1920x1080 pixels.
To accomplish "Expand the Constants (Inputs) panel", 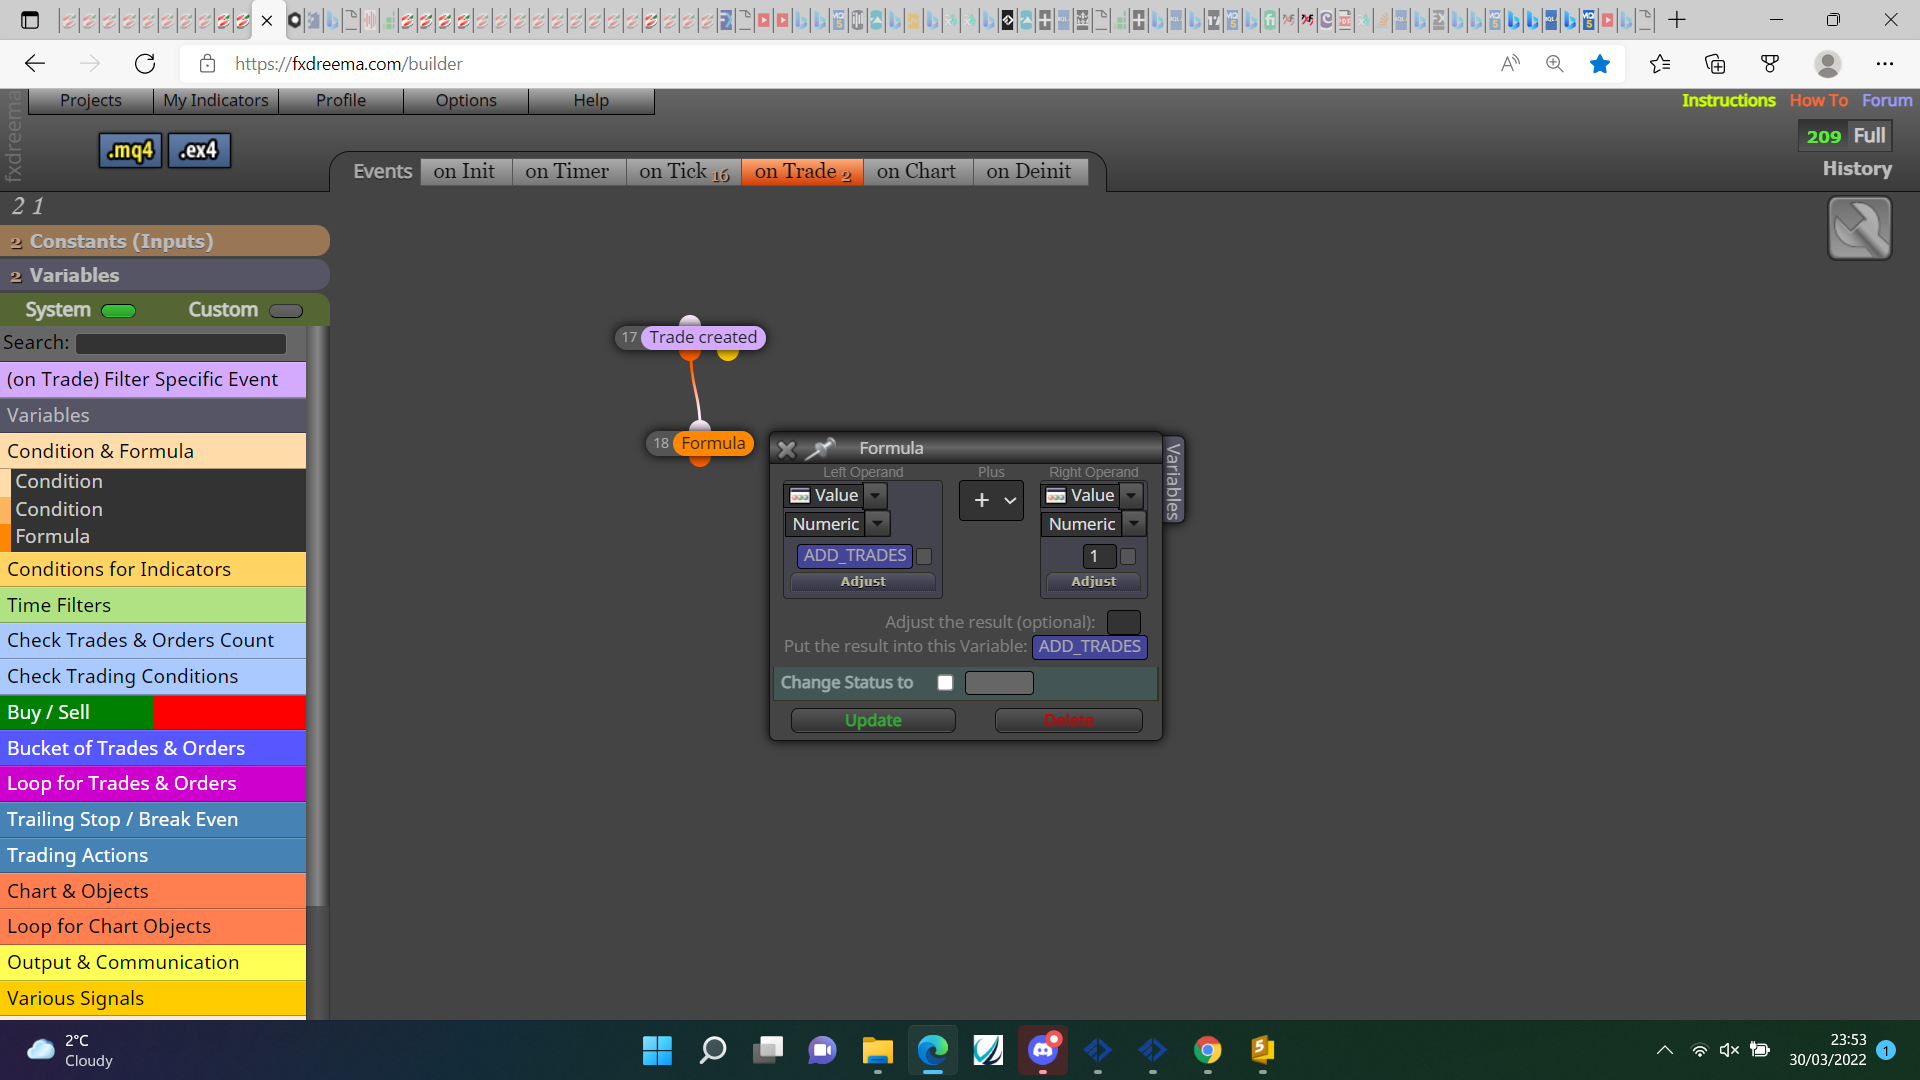I will click(165, 241).
